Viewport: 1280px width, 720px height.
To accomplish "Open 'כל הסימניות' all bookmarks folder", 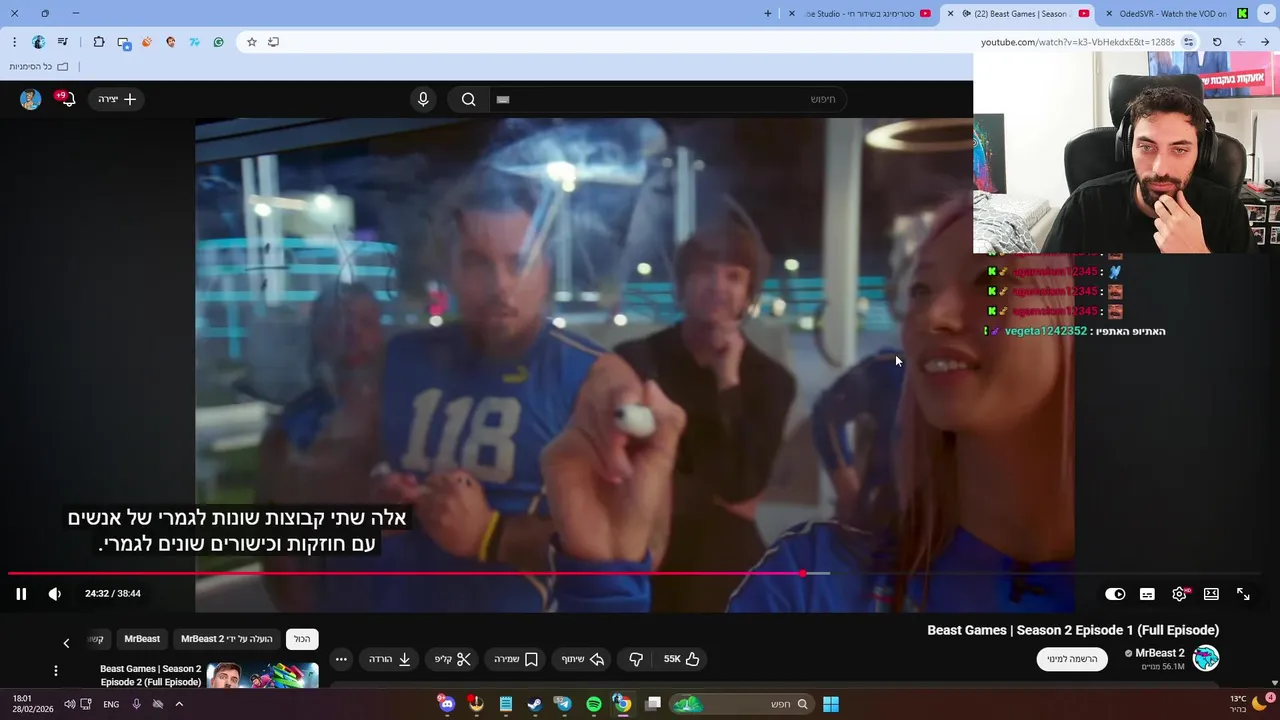I will (39, 66).
